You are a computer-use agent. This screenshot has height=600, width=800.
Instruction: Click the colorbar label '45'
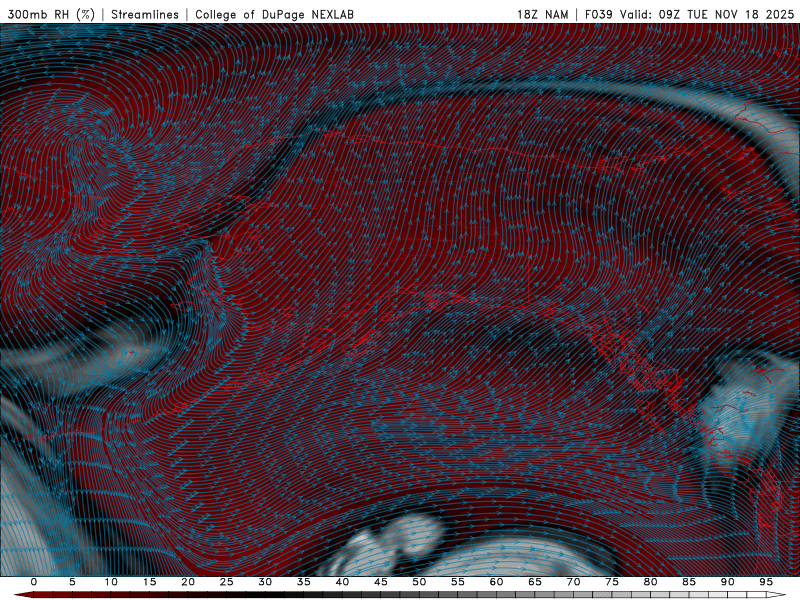380,582
